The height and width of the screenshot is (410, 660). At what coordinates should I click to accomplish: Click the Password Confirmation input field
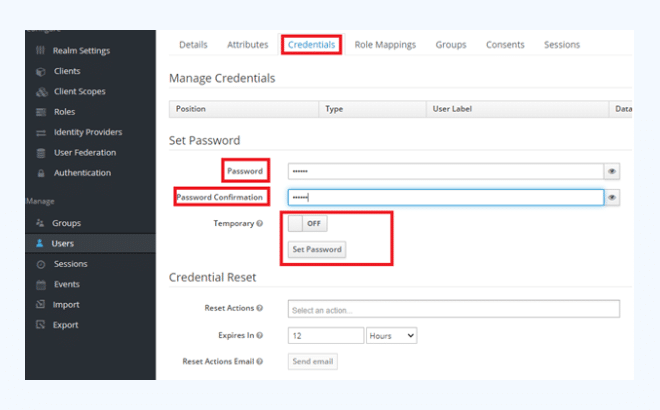pyautogui.click(x=445, y=198)
